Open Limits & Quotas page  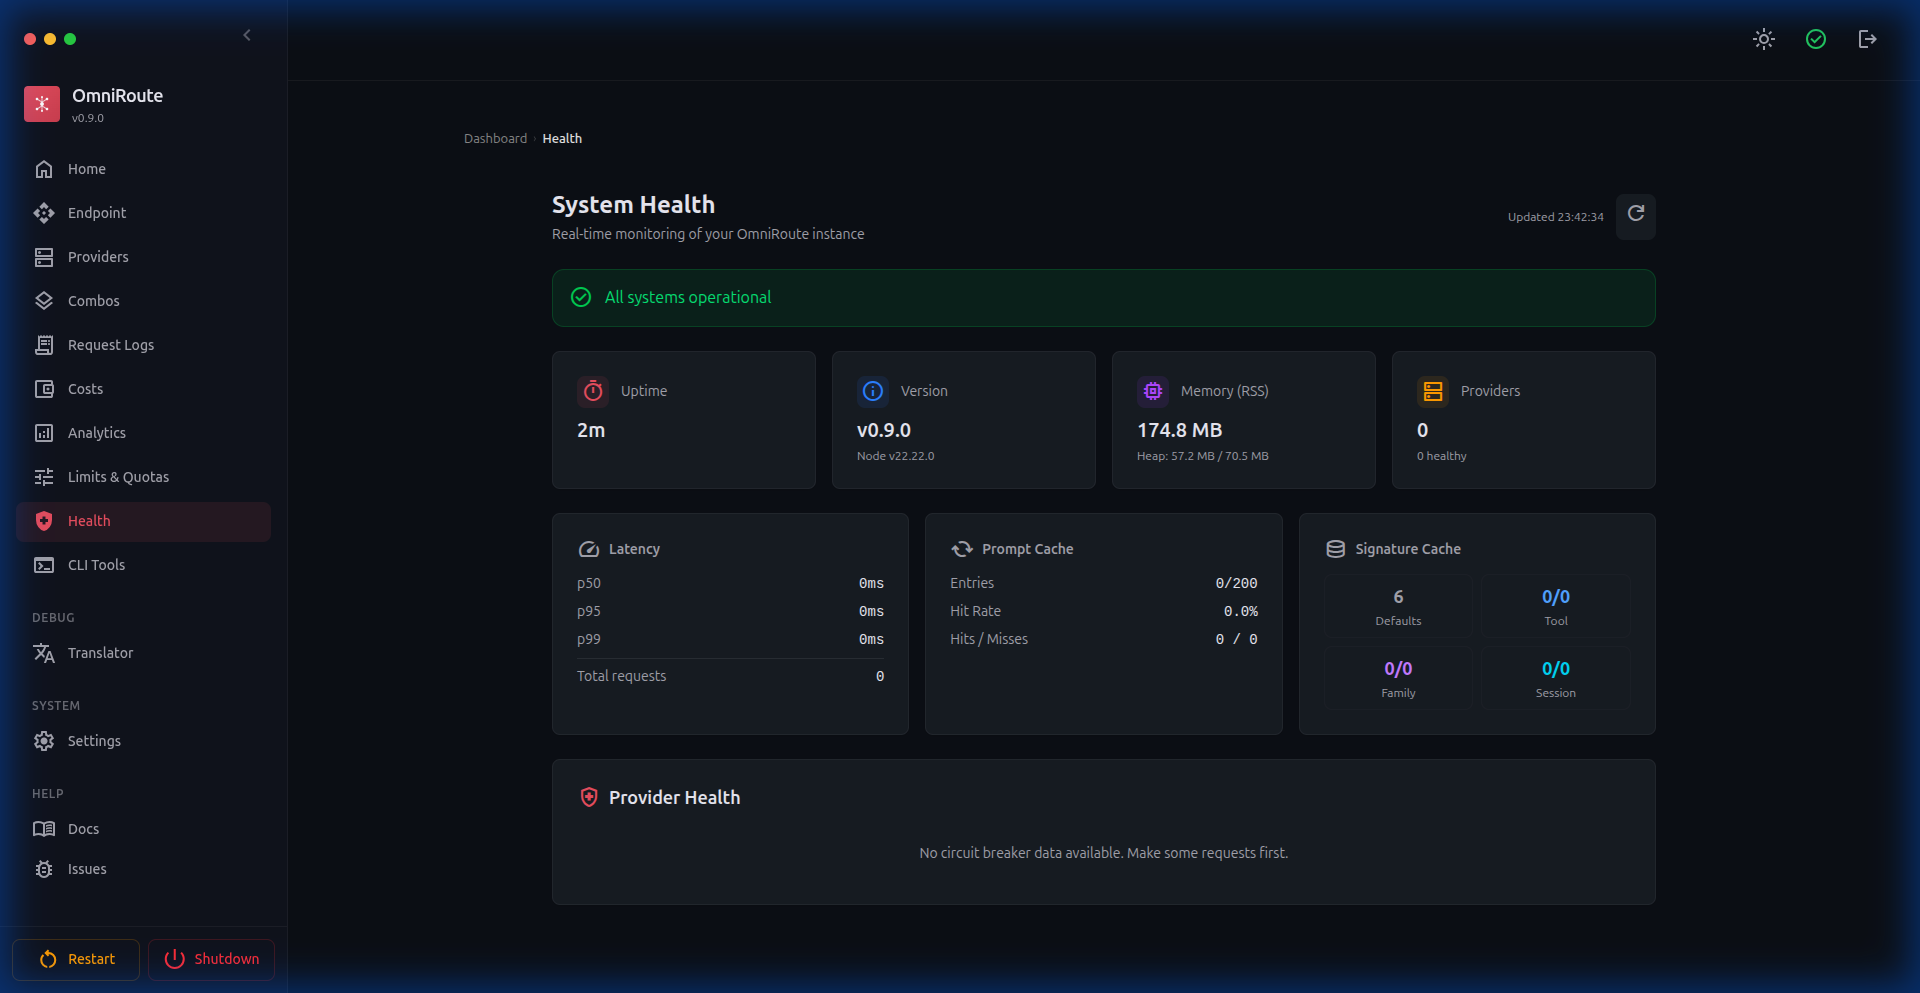pyautogui.click(x=118, y=477)
